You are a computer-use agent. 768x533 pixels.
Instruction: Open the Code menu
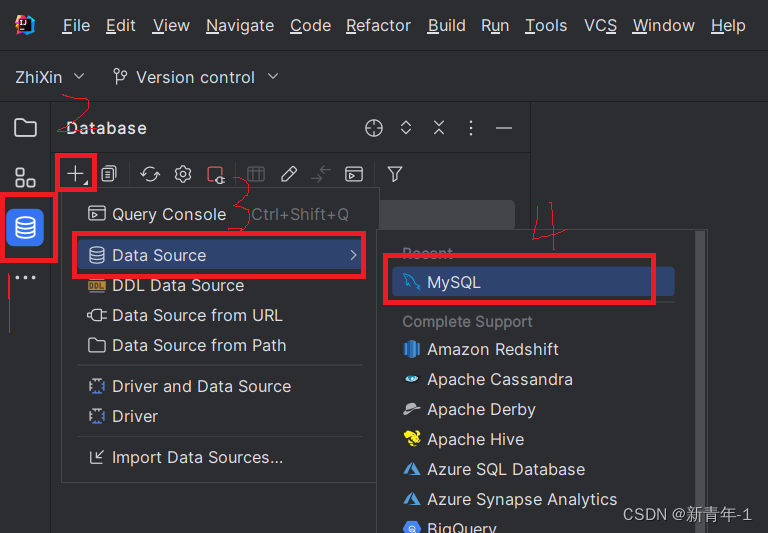[x=310, y=25]
